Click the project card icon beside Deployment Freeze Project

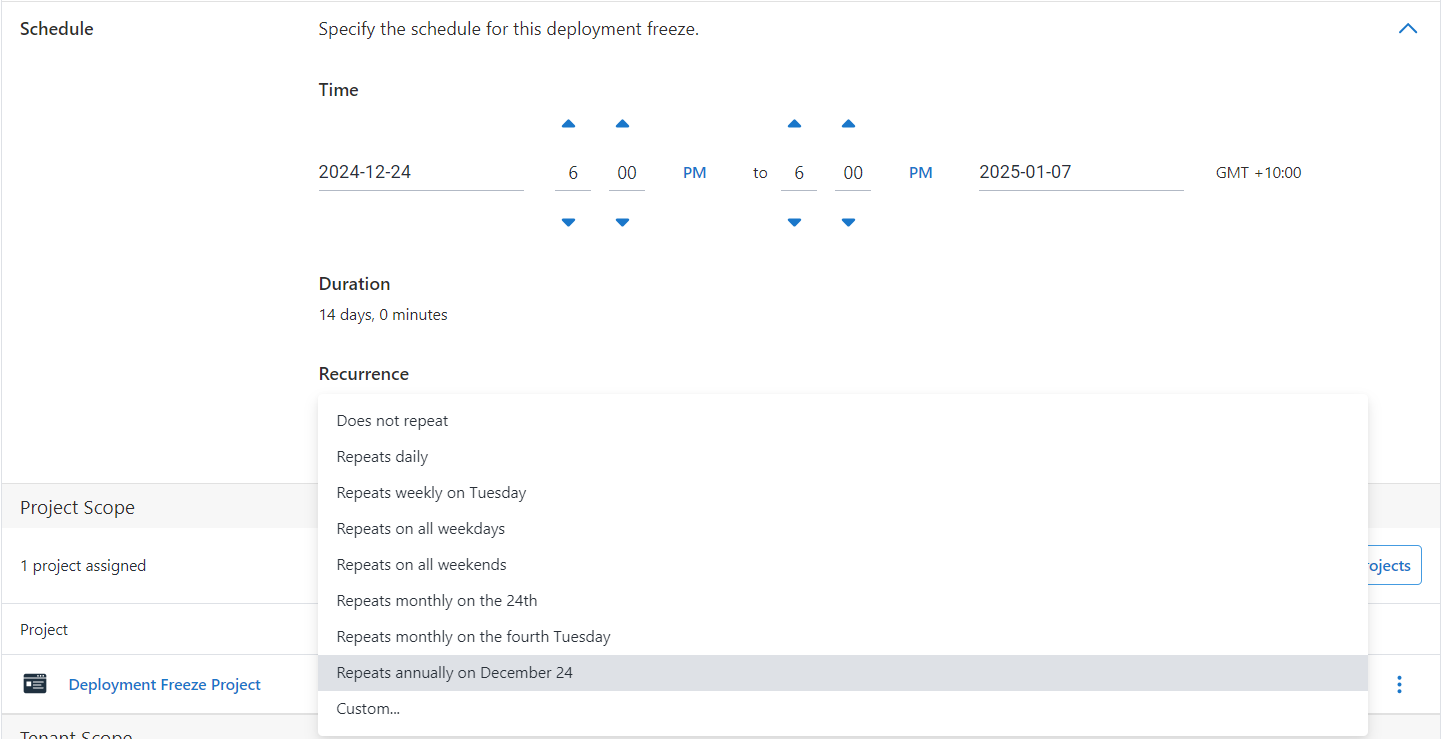click(35, 683)
